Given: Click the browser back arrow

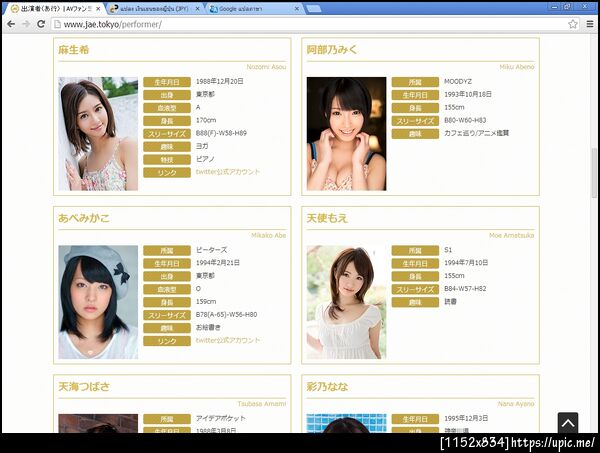Looking at the screenshot, I should click(11, 24).
